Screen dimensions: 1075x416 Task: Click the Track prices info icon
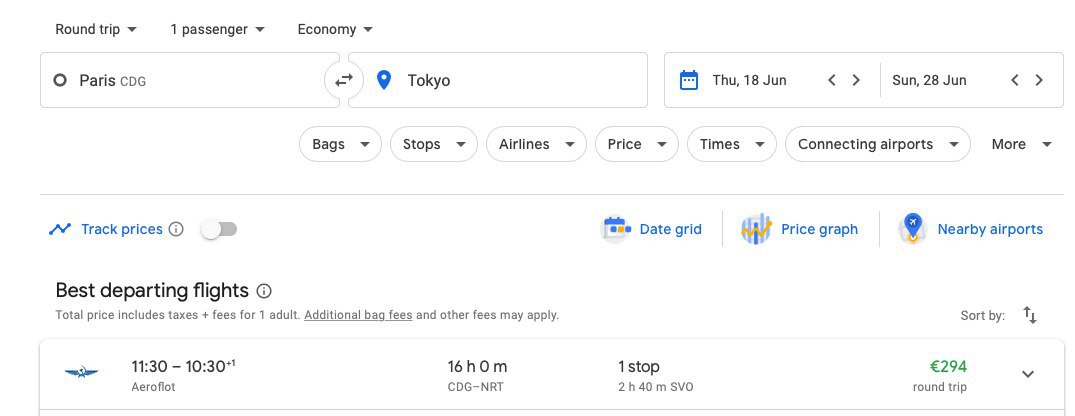click(176, 229)
